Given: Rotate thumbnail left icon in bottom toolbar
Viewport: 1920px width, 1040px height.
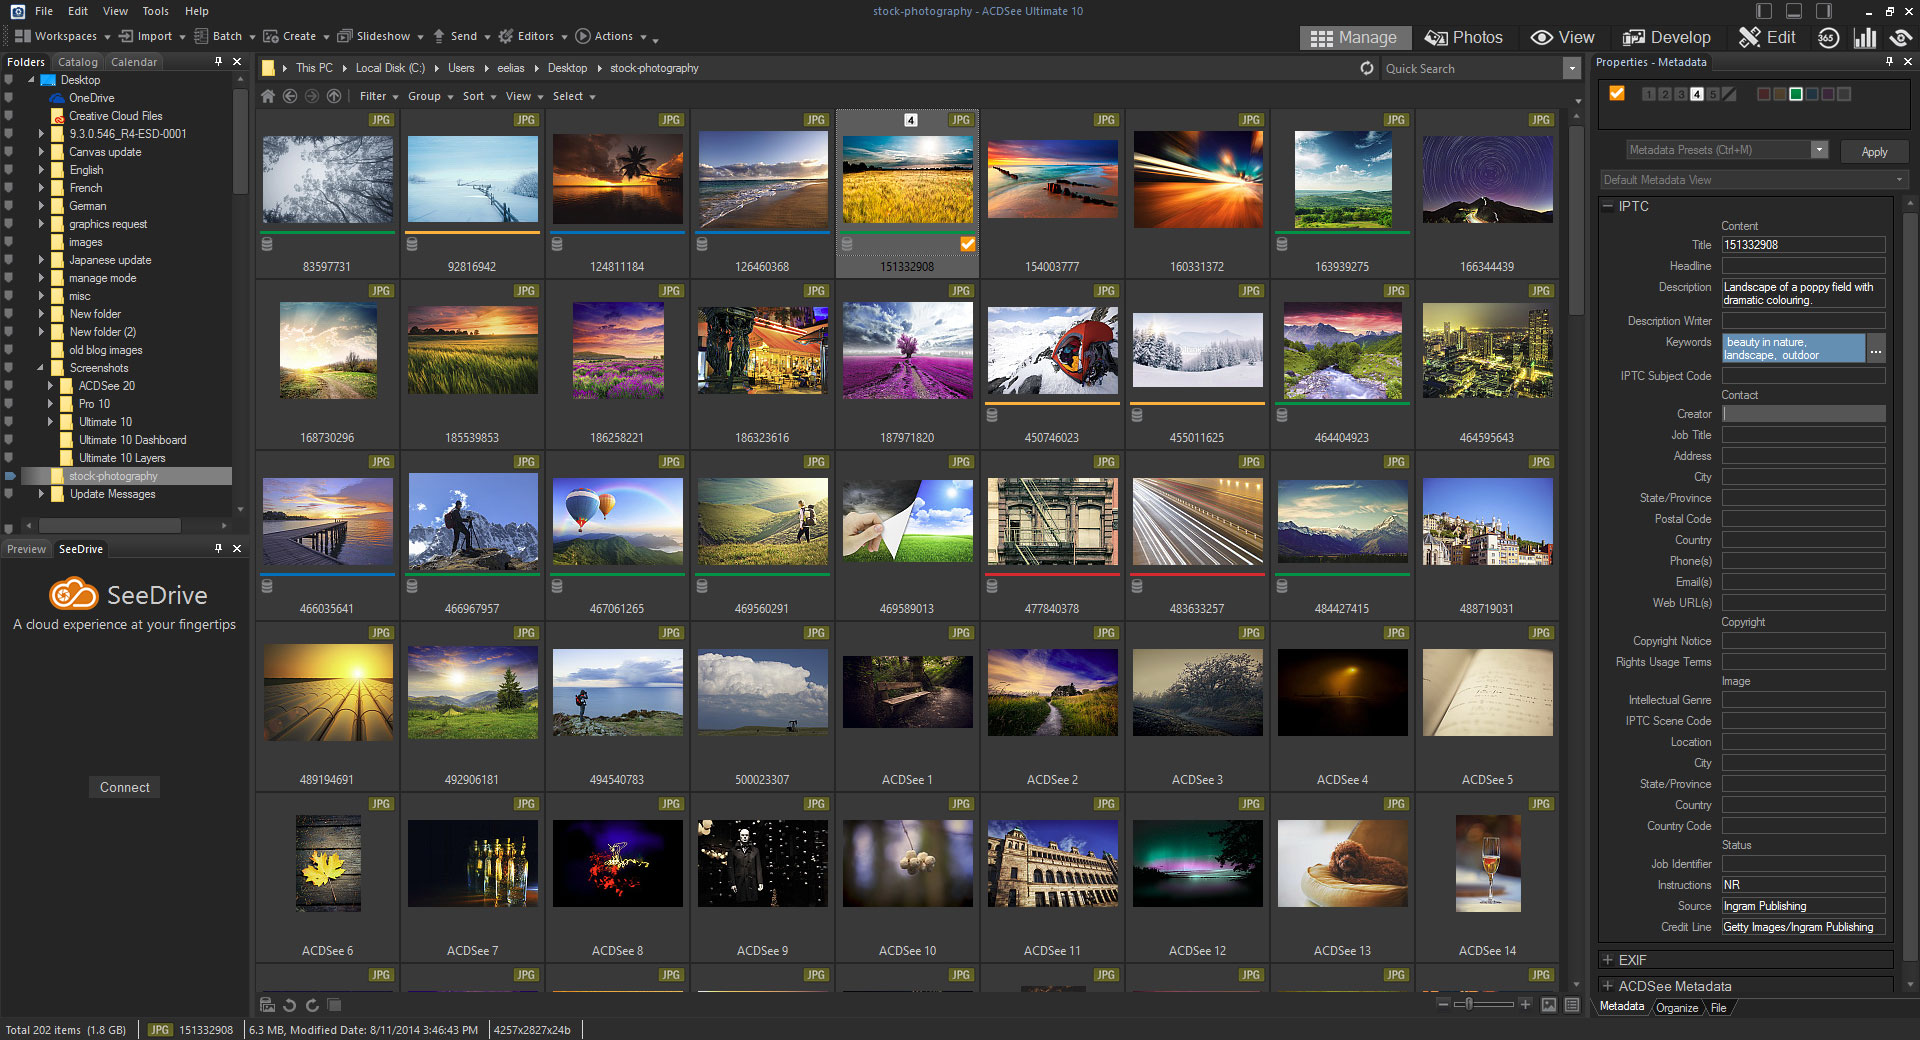Looking at the screenshot, I should pyautogui.click(x=290, y=1005).
